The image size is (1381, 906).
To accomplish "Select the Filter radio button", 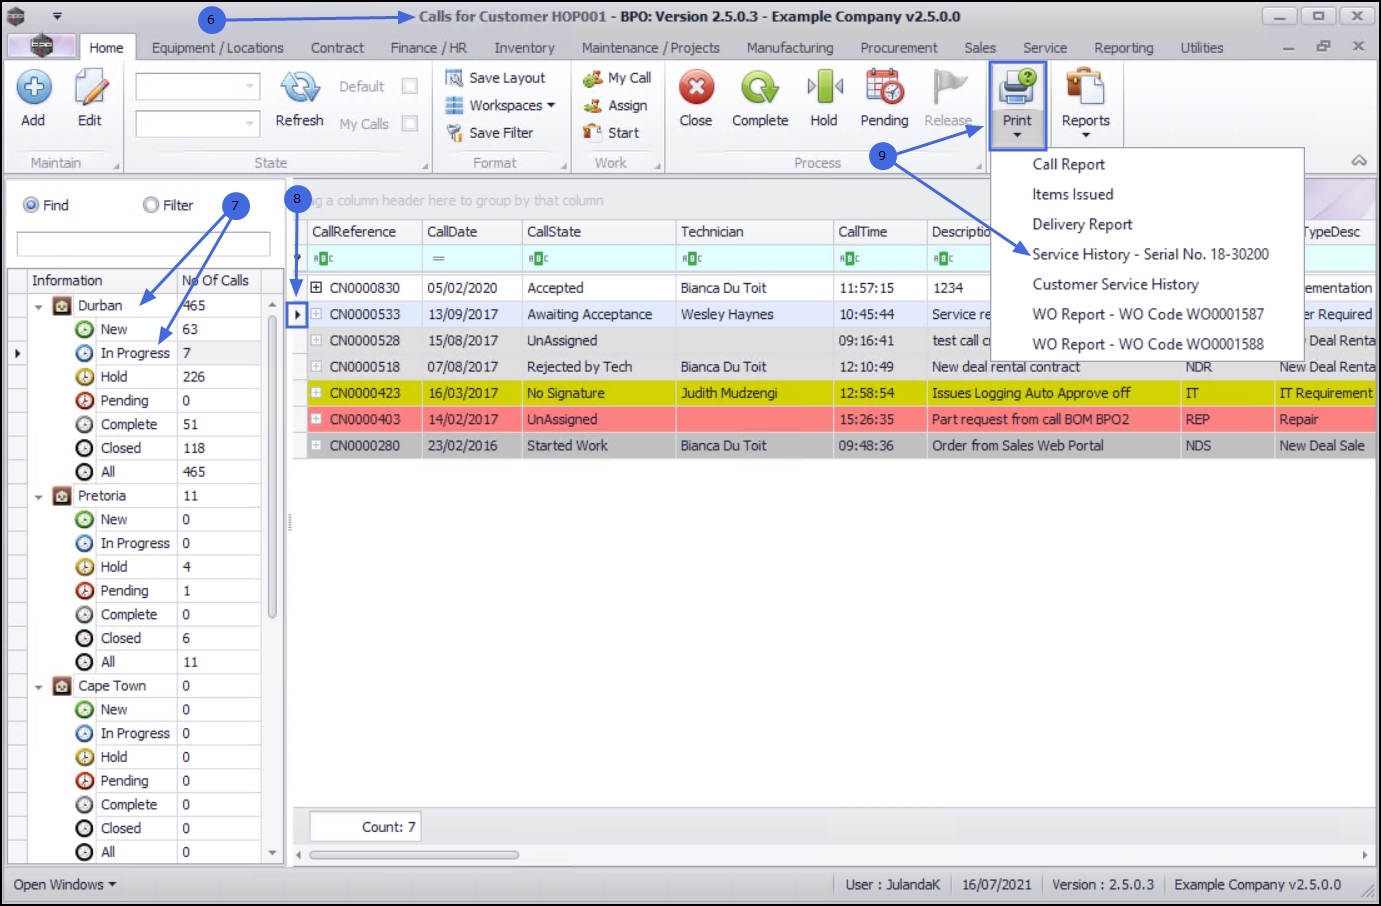I will tap(151, 205).
